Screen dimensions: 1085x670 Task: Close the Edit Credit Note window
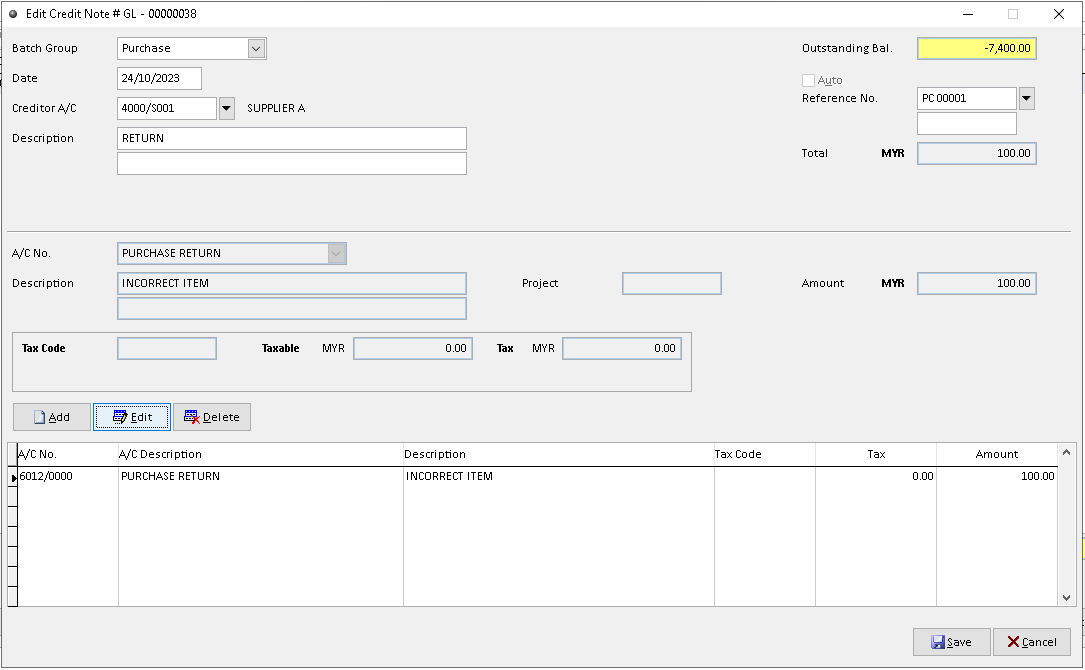pos(1058,14)
